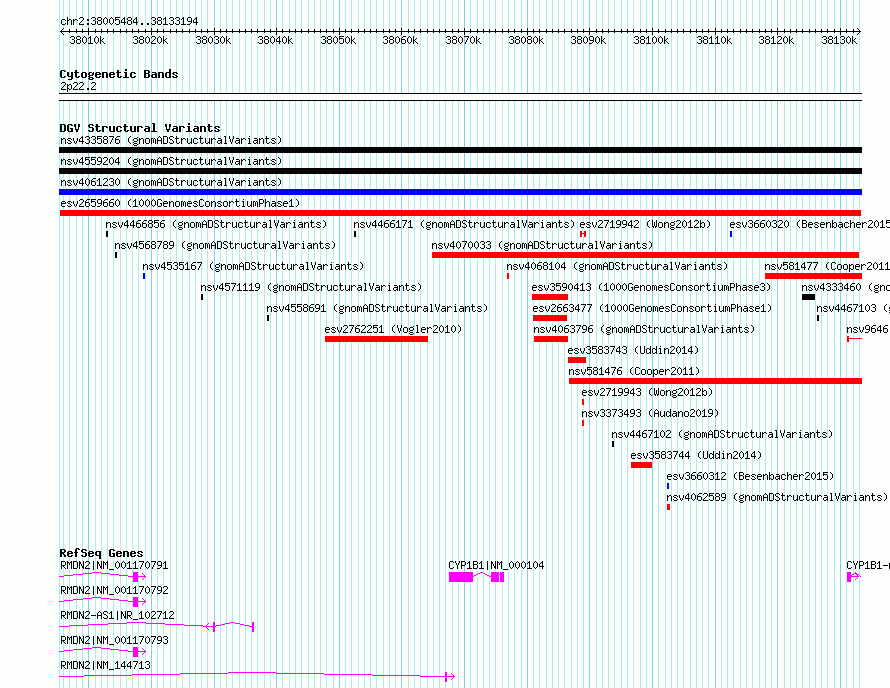Open variant label nsv4061230
This screenshot has height=688, width=890.
(x=171, y=182)
